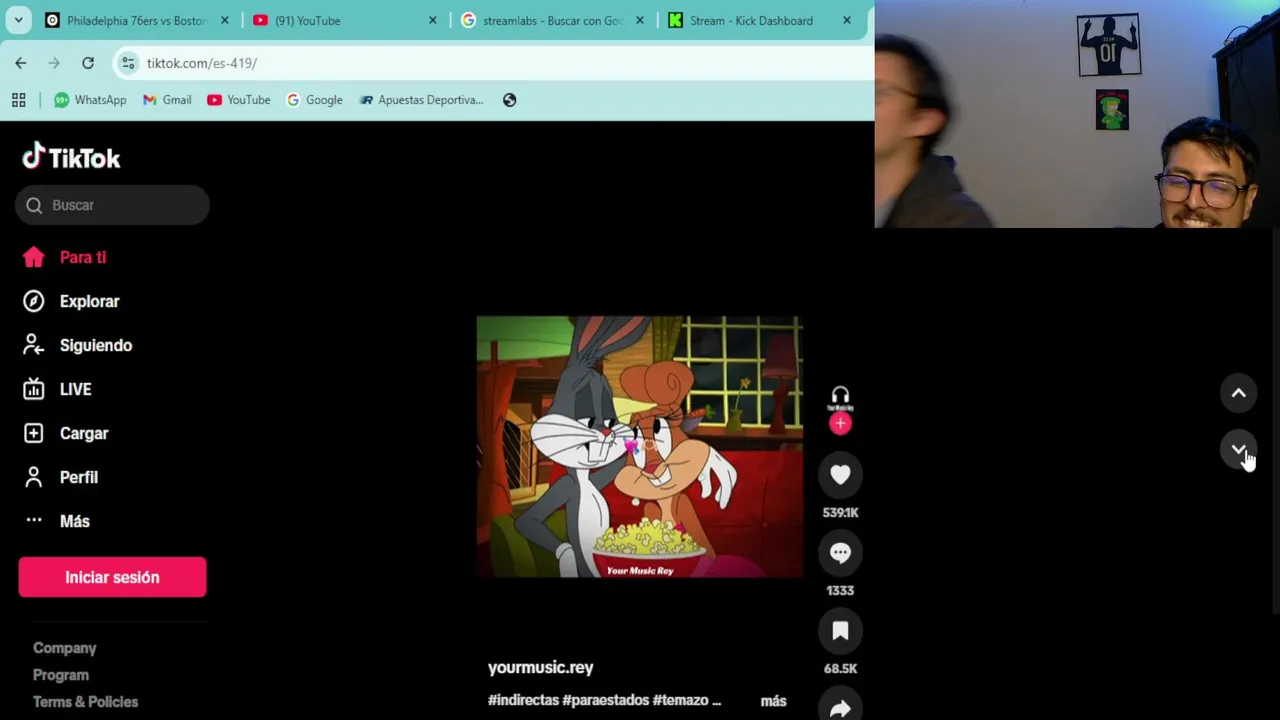Save the video with the bookmark icon
The width and height of the screenshot is (1280, 720).
pos(840,631)
